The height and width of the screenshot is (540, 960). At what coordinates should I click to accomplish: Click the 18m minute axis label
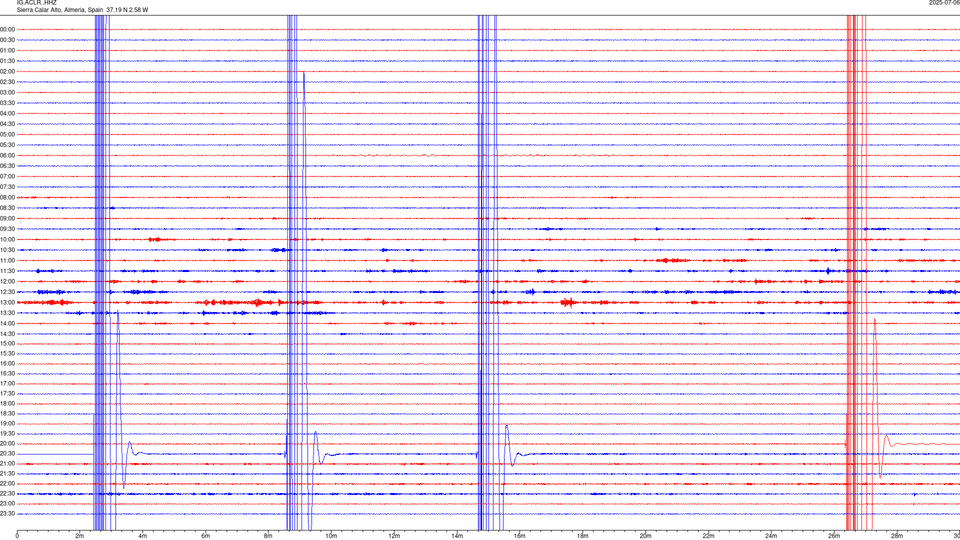point(583,536)
